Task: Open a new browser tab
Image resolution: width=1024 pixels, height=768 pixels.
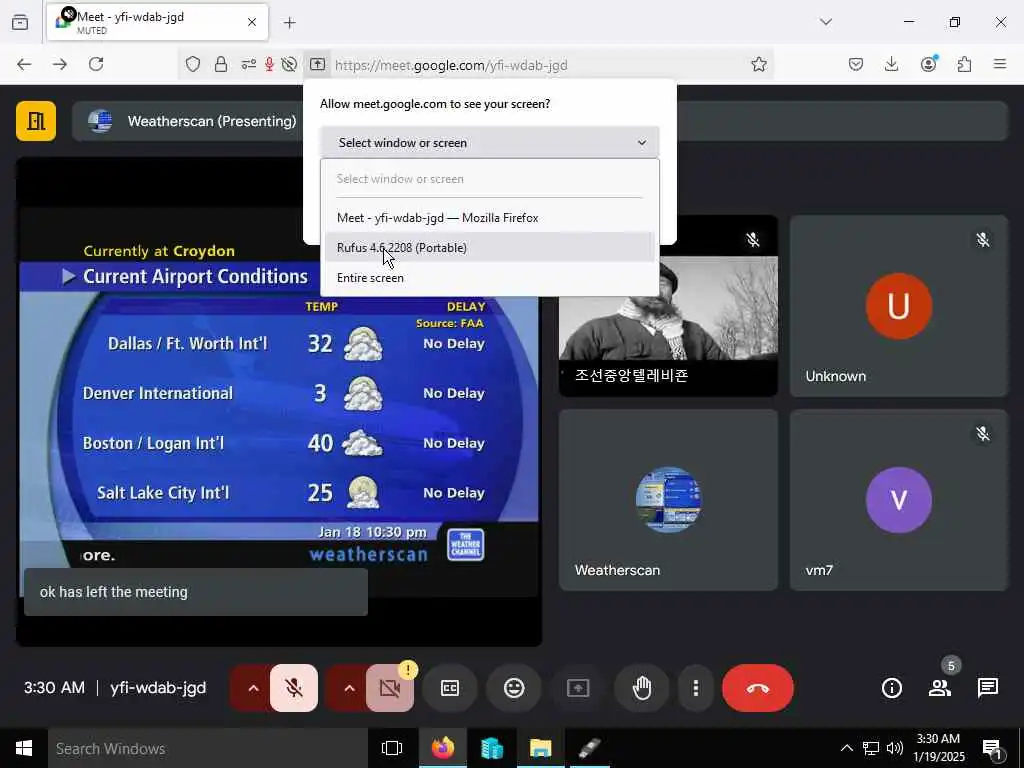Action: click(290, 23)
